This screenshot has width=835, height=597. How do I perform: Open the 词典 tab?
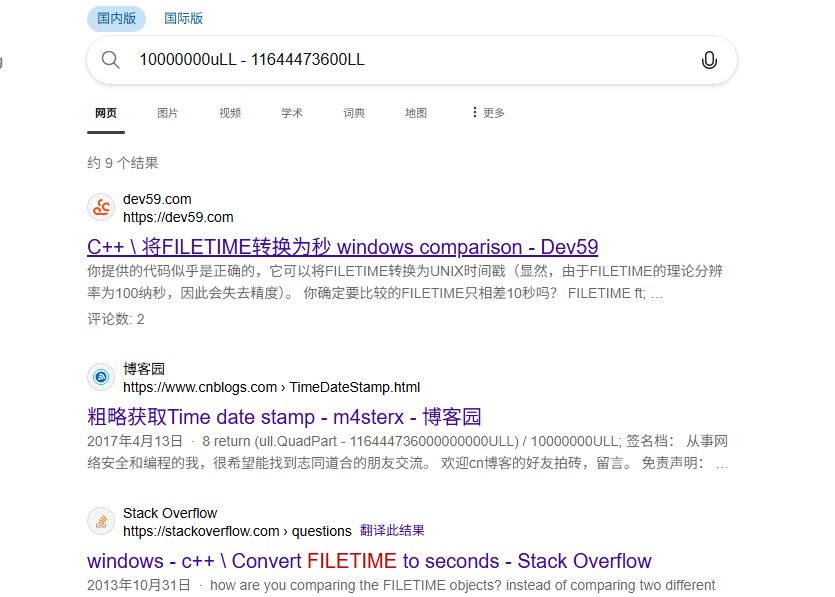[x=354, y=113]
